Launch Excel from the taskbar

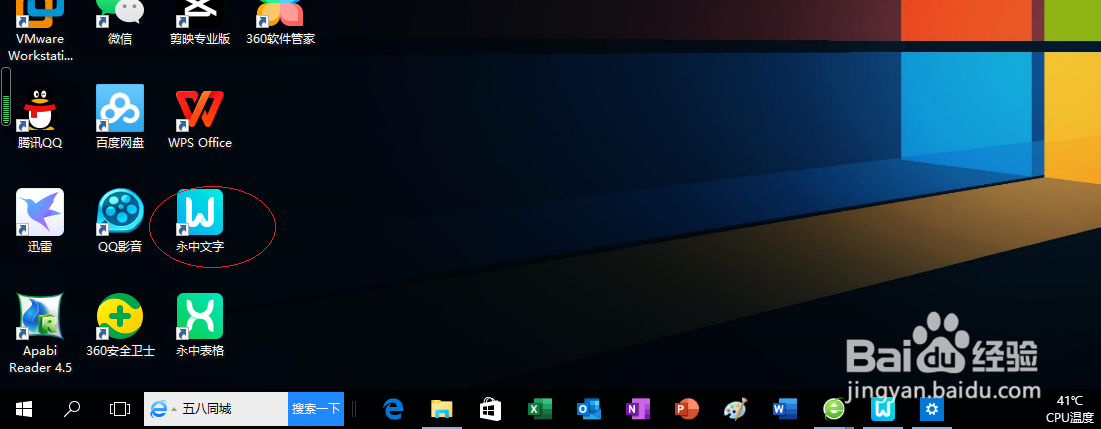pyautogui.click(x=540, y=409)
